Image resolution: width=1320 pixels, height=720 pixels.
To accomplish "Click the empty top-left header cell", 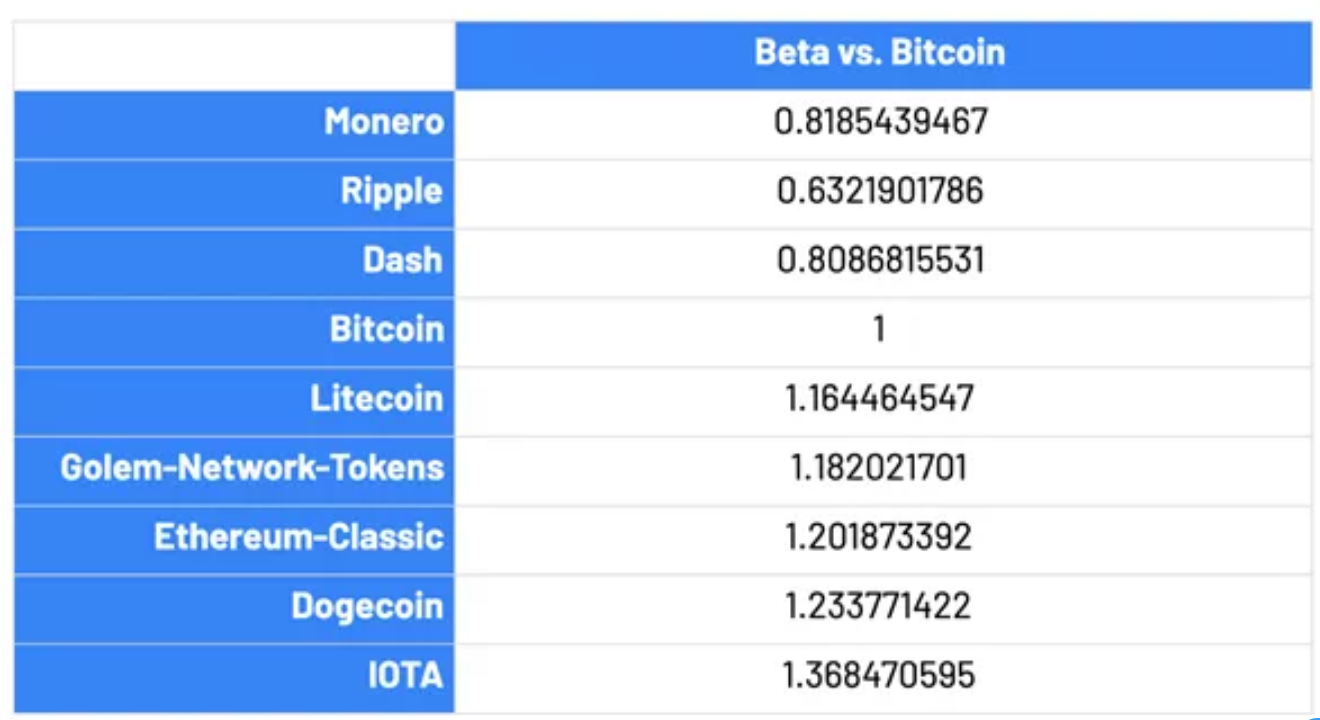I will (234, 55).
